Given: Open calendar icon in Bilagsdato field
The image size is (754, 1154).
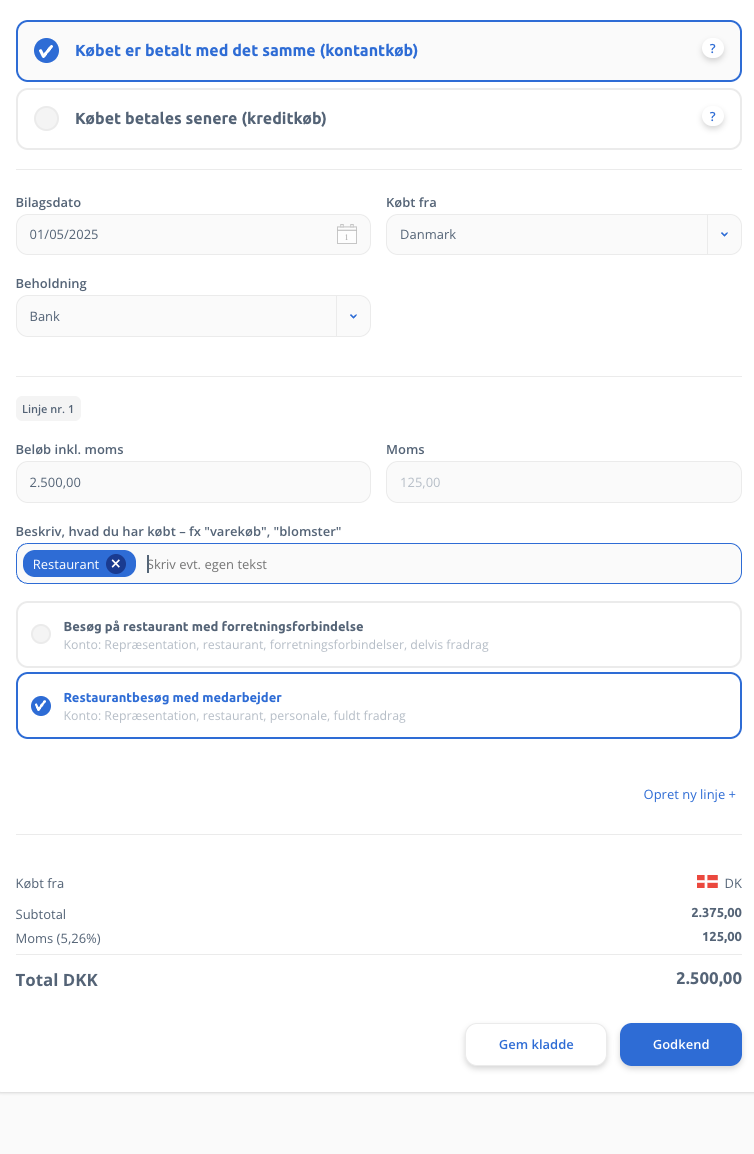Looking at the screenshot, I should coord(347,234).
